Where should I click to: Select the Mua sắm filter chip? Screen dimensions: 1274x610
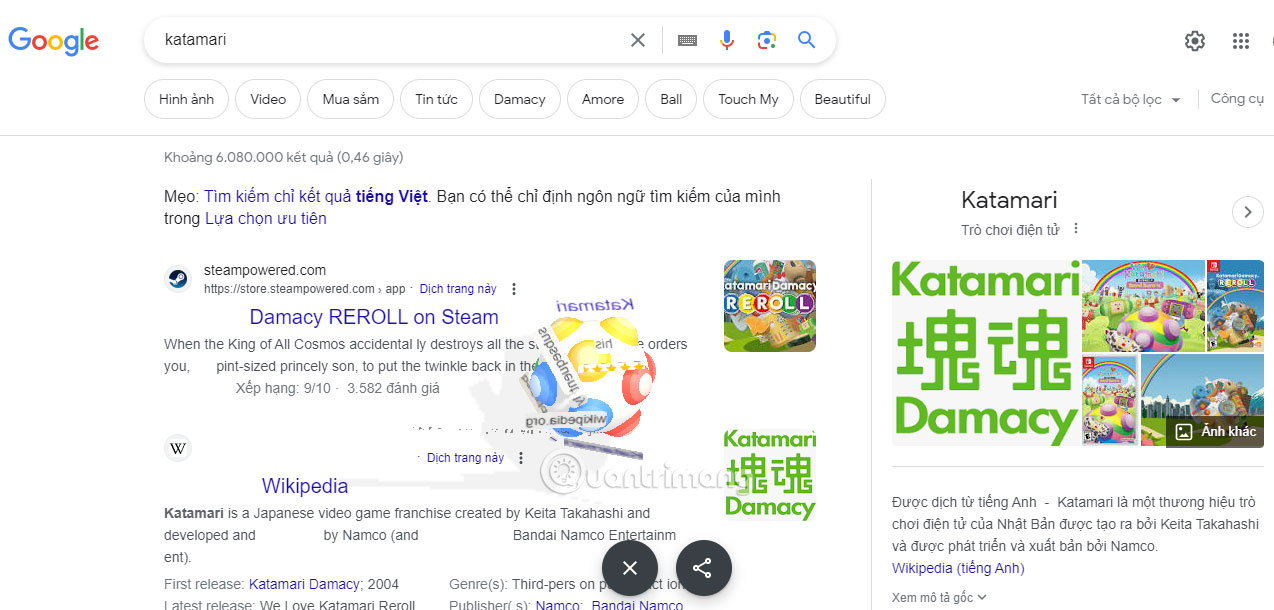[351, 99]
